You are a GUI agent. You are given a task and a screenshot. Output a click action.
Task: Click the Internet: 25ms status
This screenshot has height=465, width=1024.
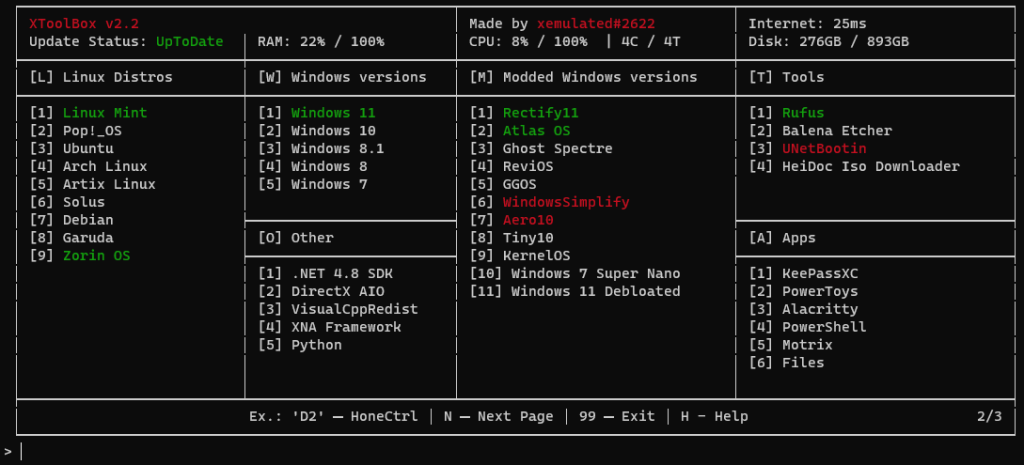[x=807, y=24]
